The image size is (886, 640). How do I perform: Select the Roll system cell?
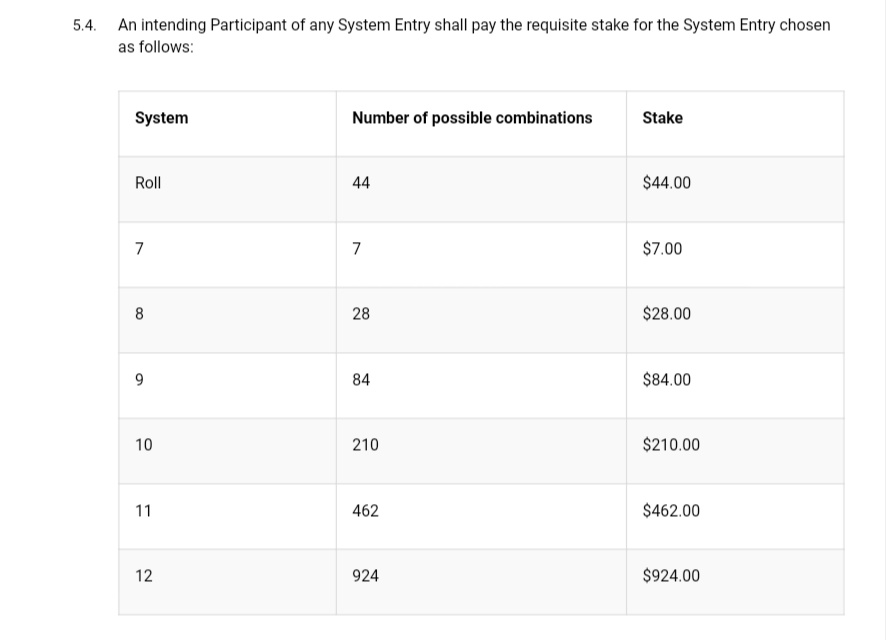tap(227, 189)
